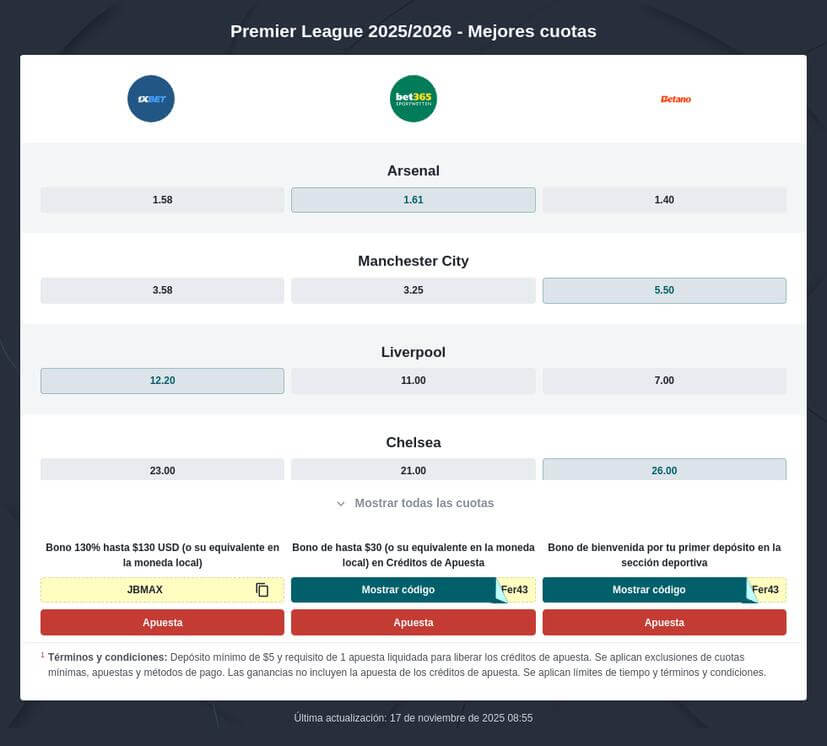Image resolution: width=827 pixels, height=746 pixels.
Task: Copy the JBMAX bonus code
Action: (262, 589)
